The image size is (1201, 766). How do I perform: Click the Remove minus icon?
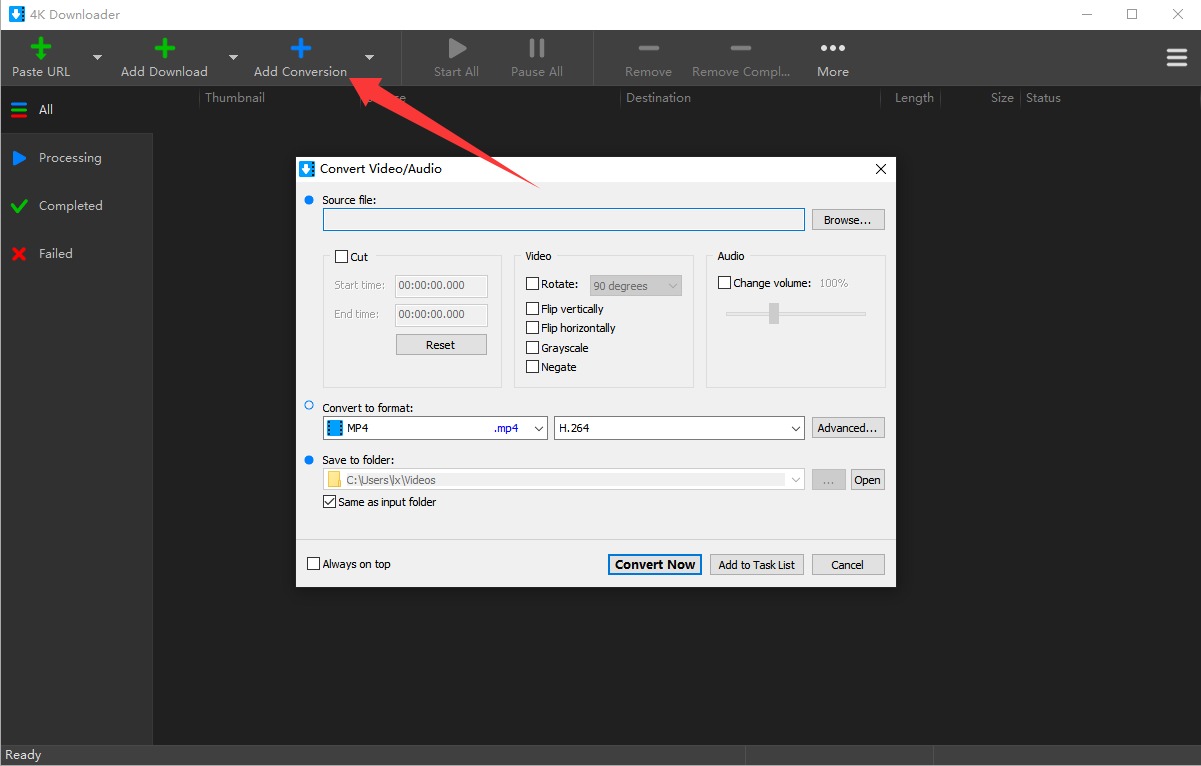pos(649,48)
